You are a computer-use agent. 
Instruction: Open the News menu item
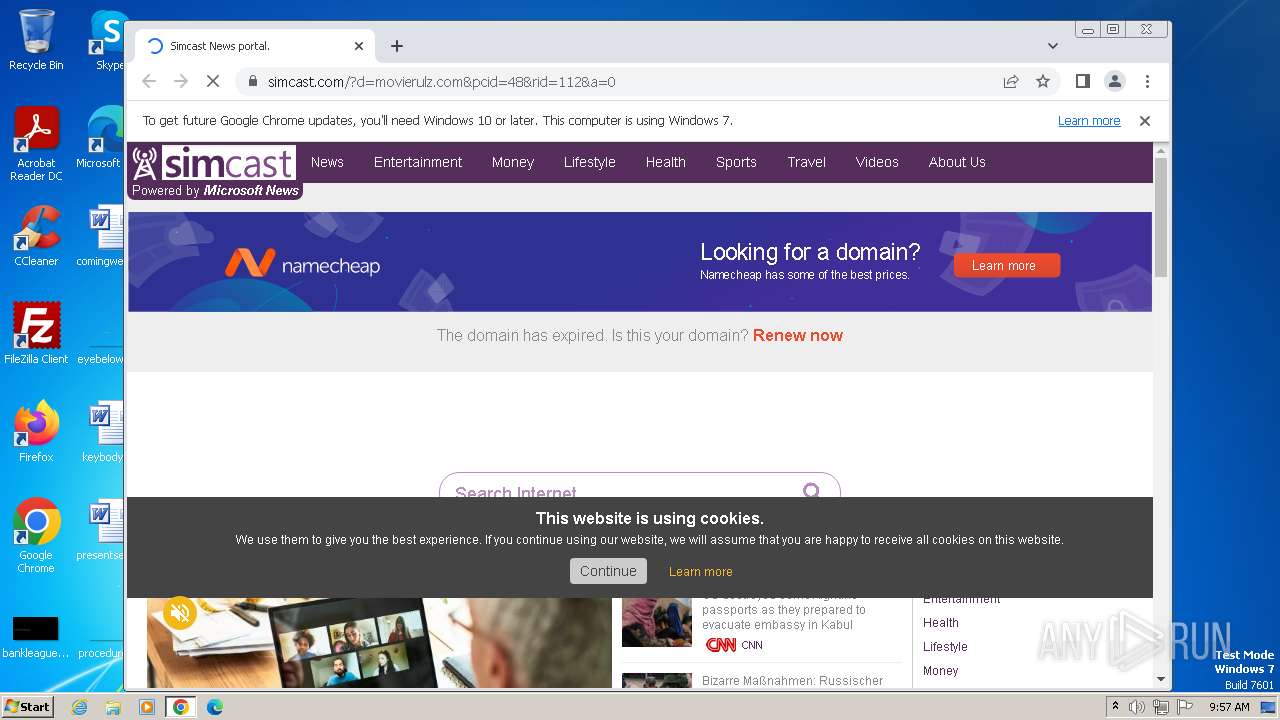(x=327, y=162)
